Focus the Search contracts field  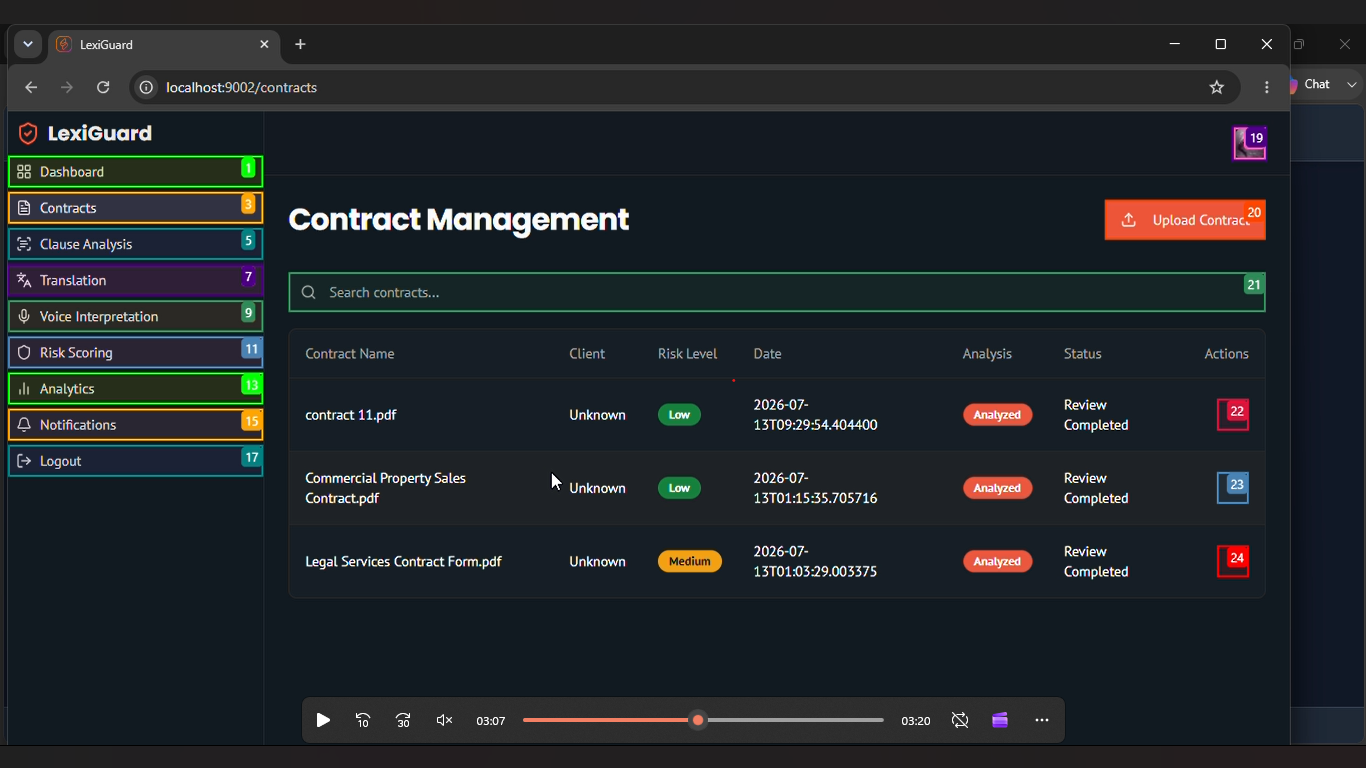[x=777, y=292]
